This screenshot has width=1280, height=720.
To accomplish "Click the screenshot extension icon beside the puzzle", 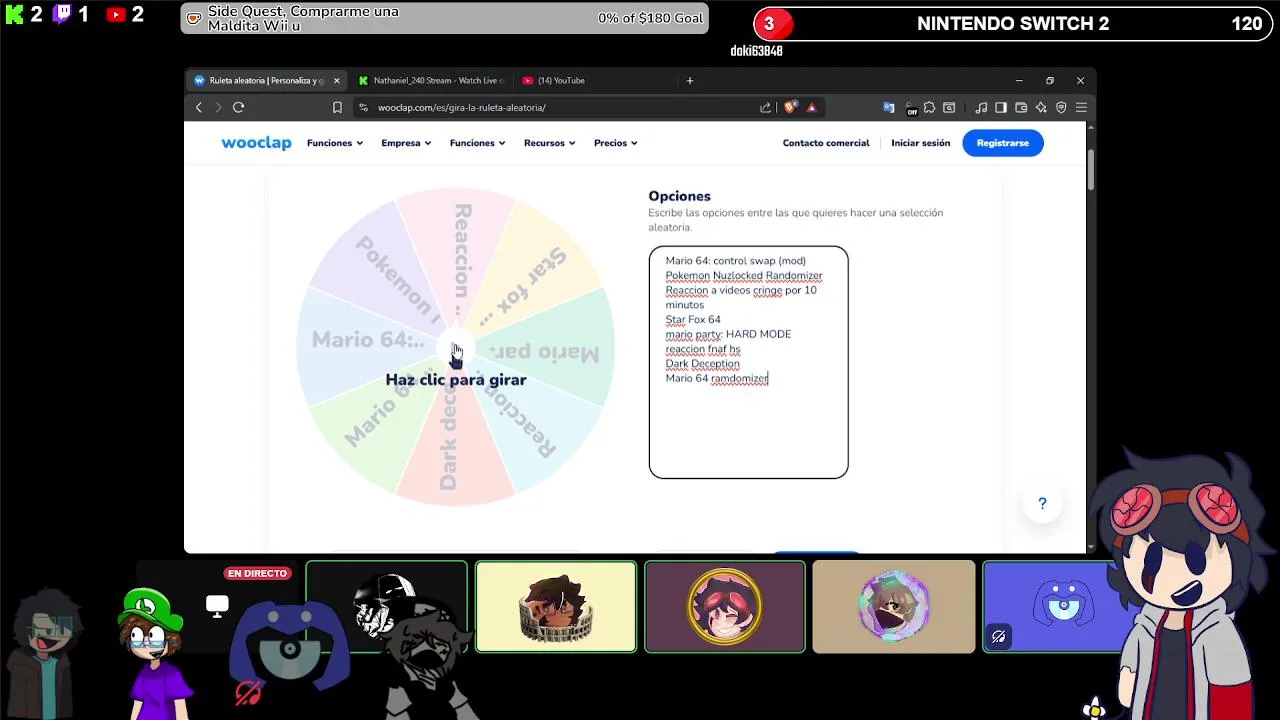I will [949, 107].
